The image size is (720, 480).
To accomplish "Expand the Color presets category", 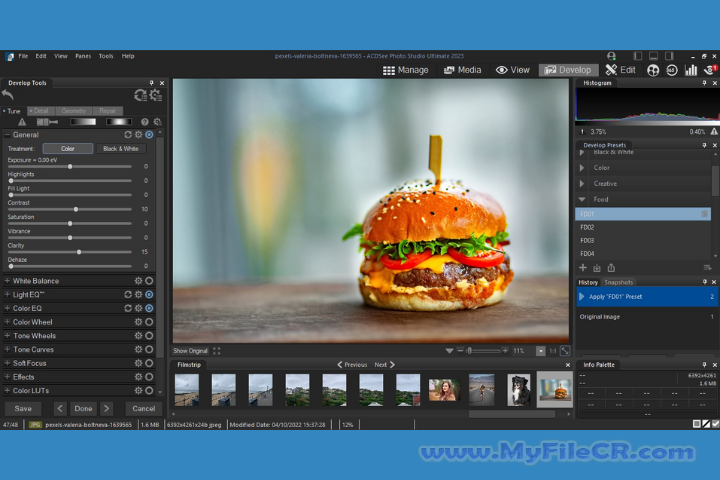I will tap(582, 168).
